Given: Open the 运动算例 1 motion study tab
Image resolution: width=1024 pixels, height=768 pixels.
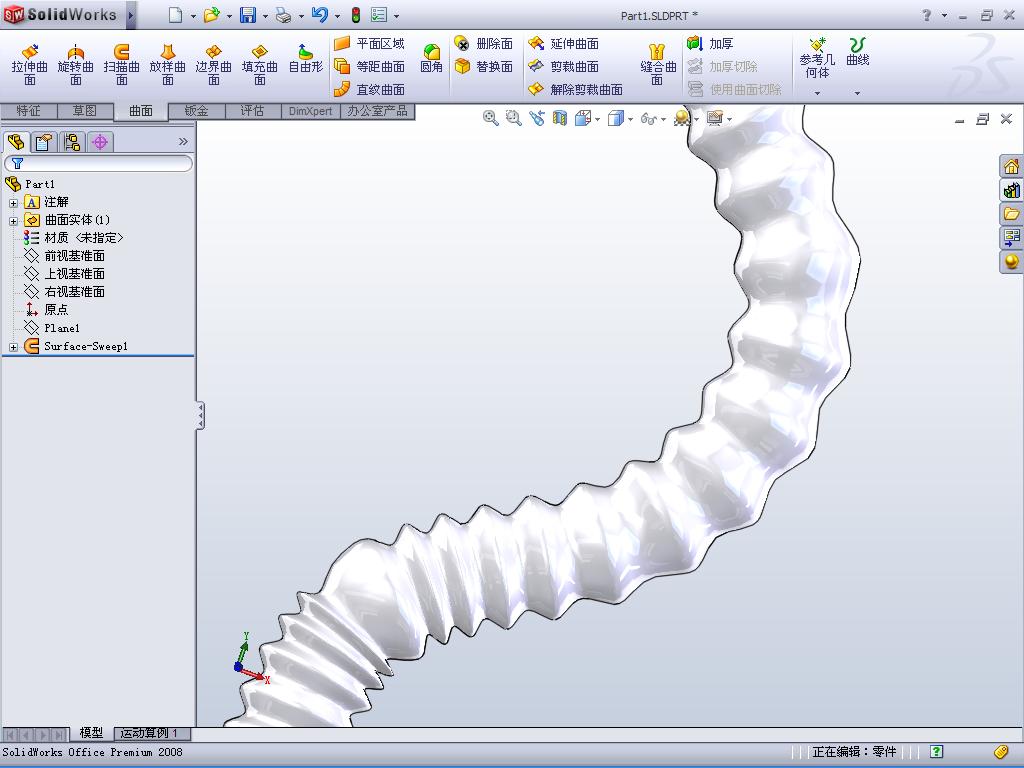Looking at the screenshot, I should click(x=152, y=733).
